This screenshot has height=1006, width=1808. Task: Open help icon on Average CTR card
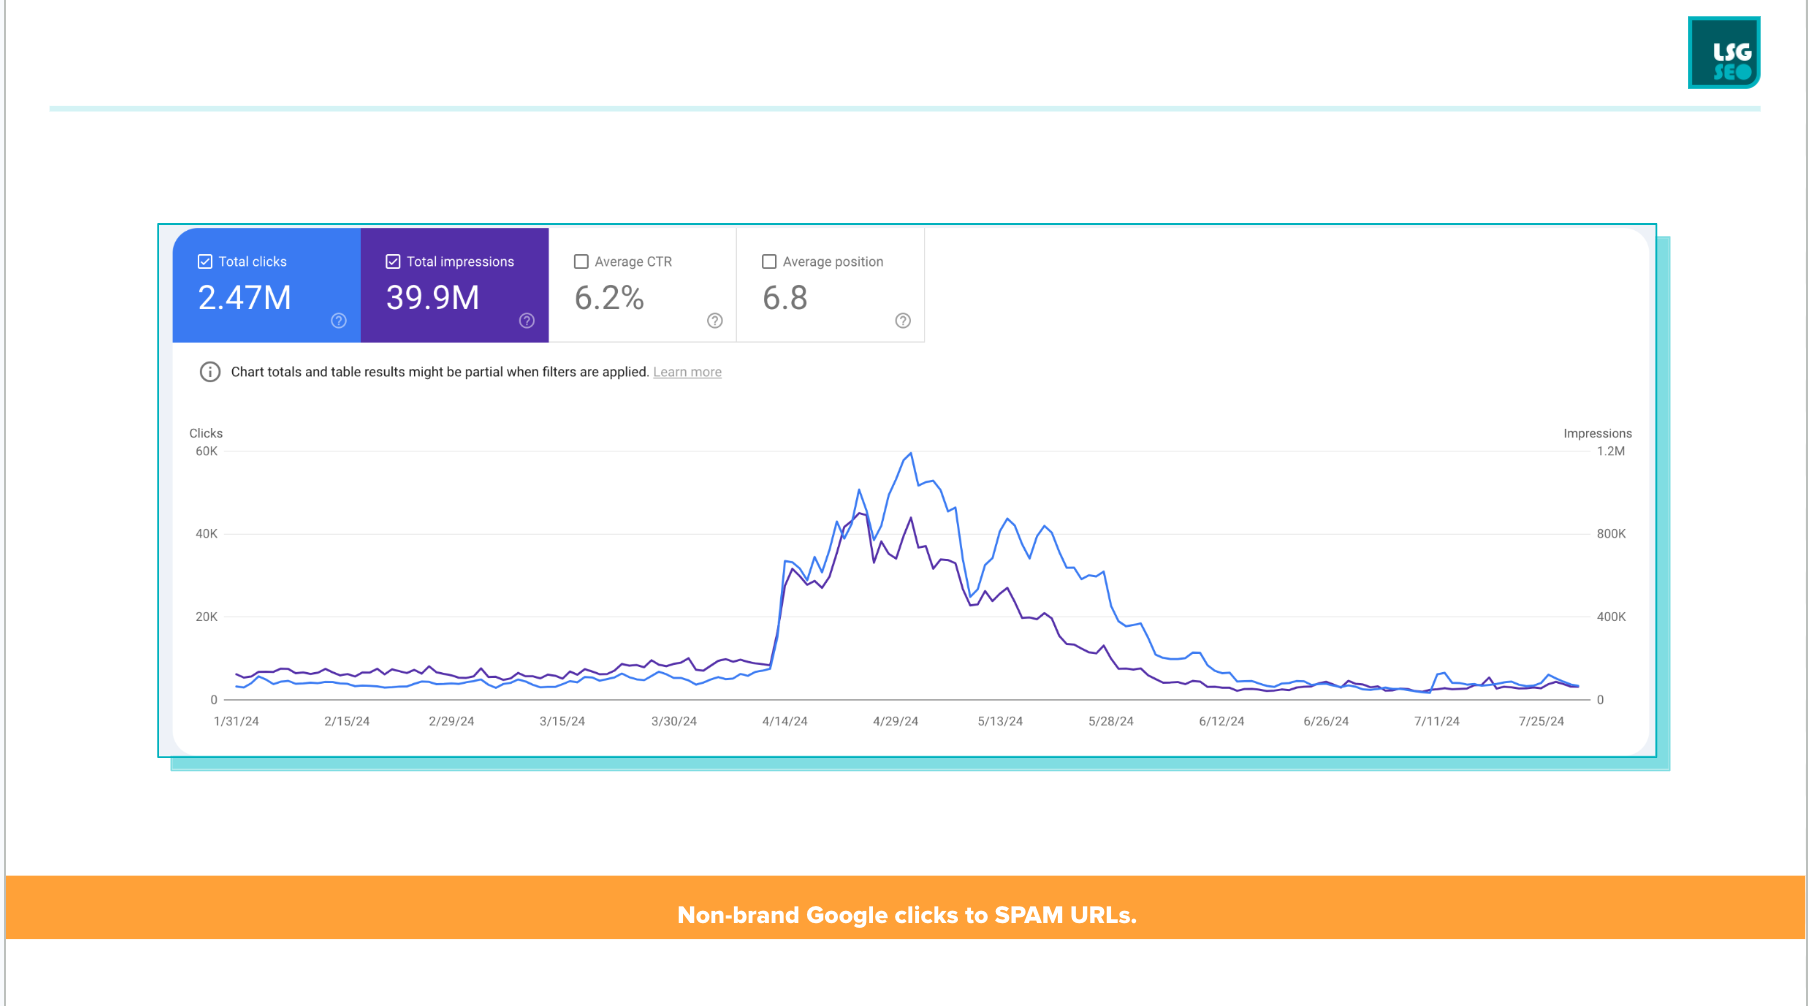click(715, 321)
